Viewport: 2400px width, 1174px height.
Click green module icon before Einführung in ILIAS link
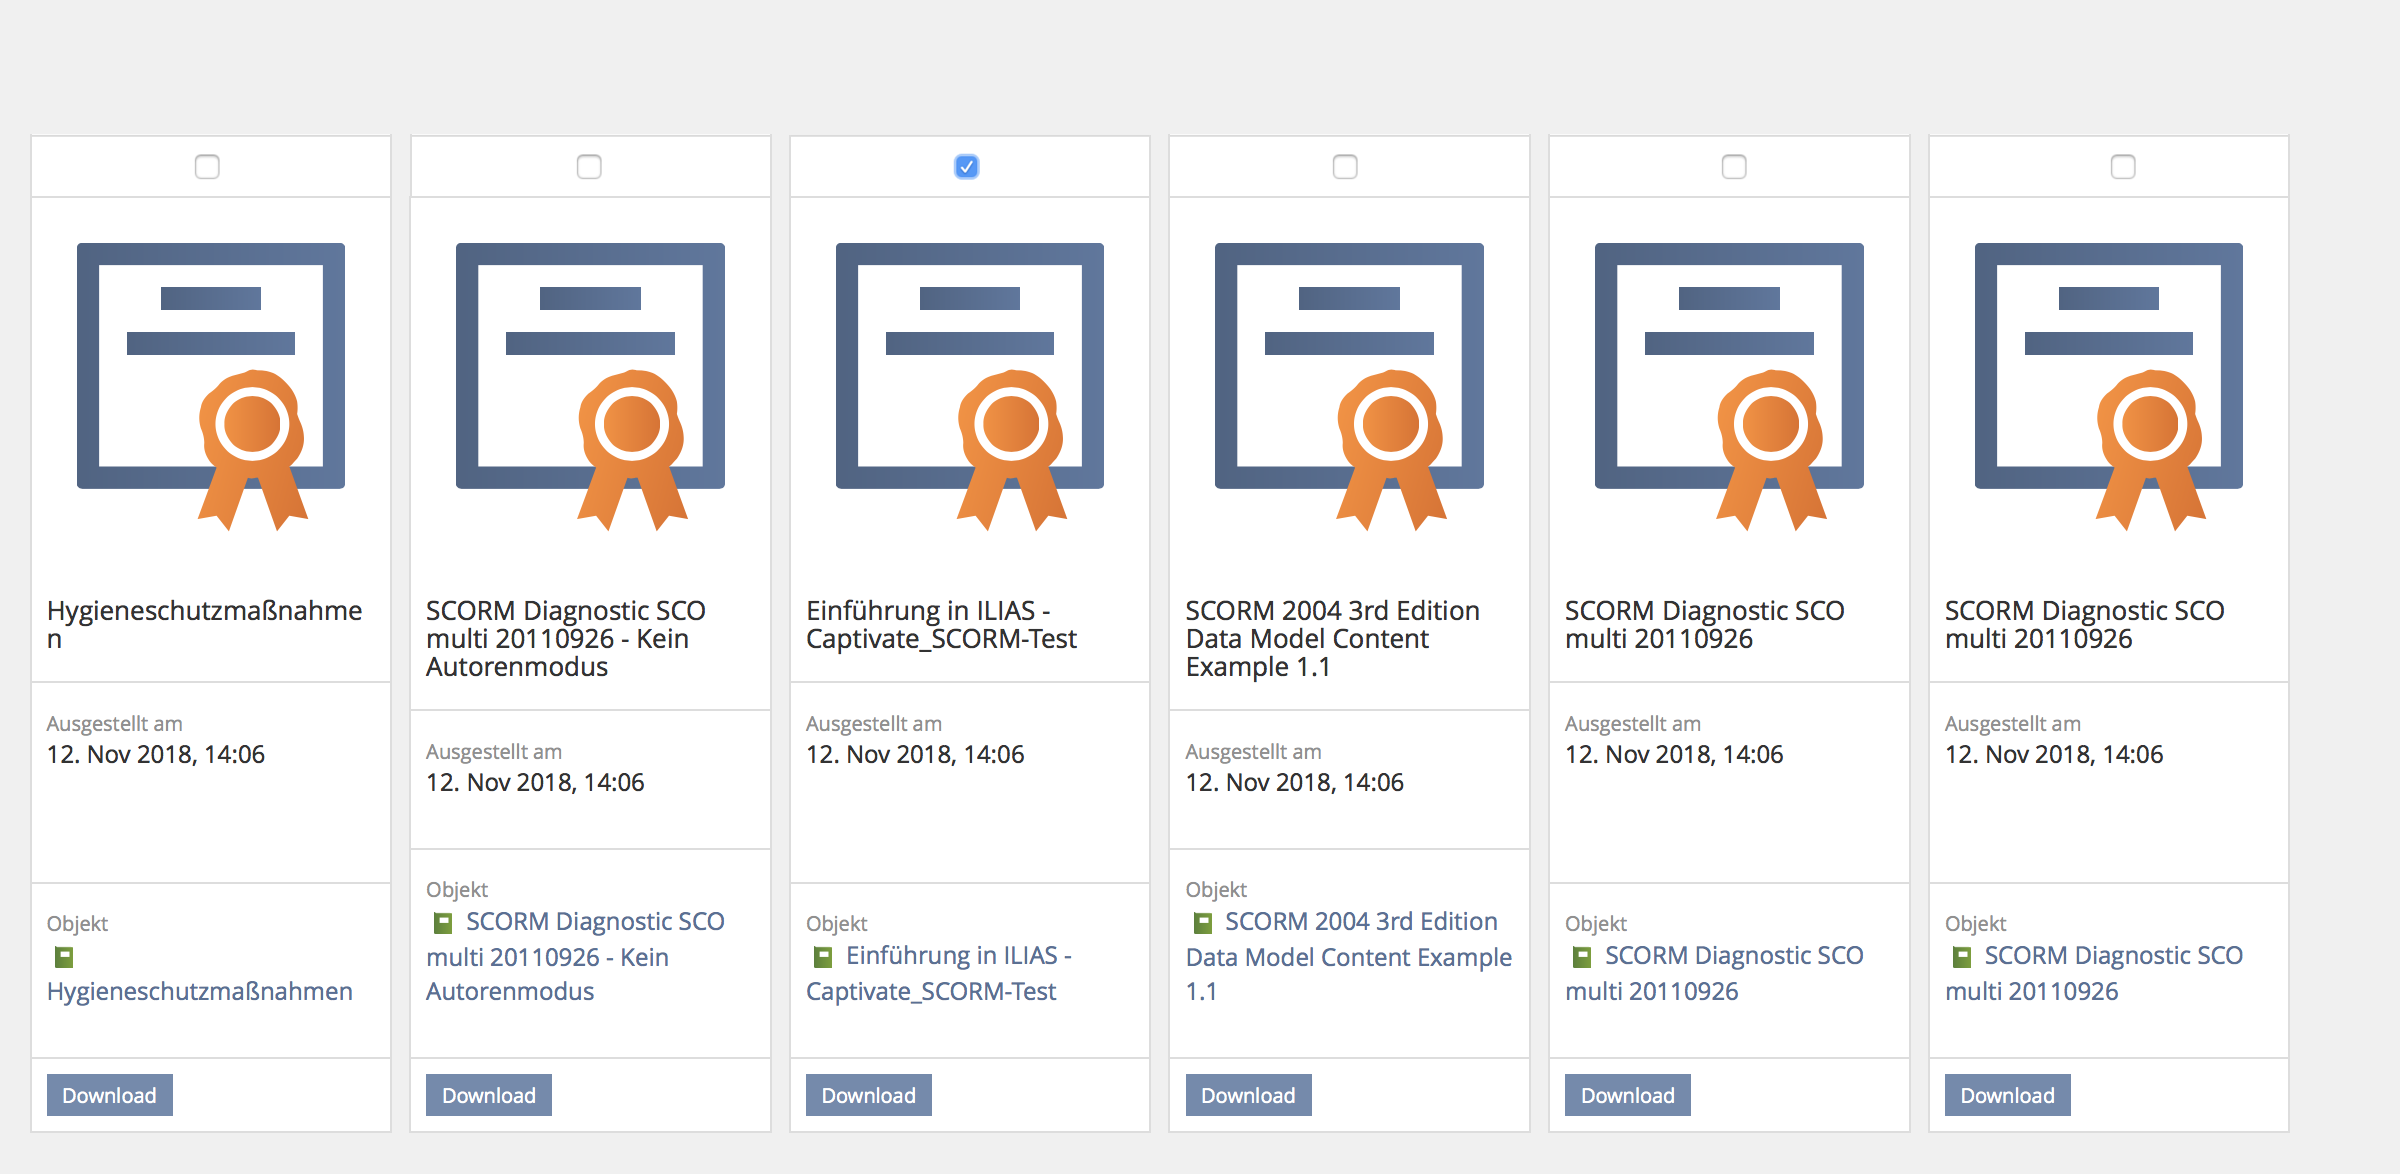(823, 957)
